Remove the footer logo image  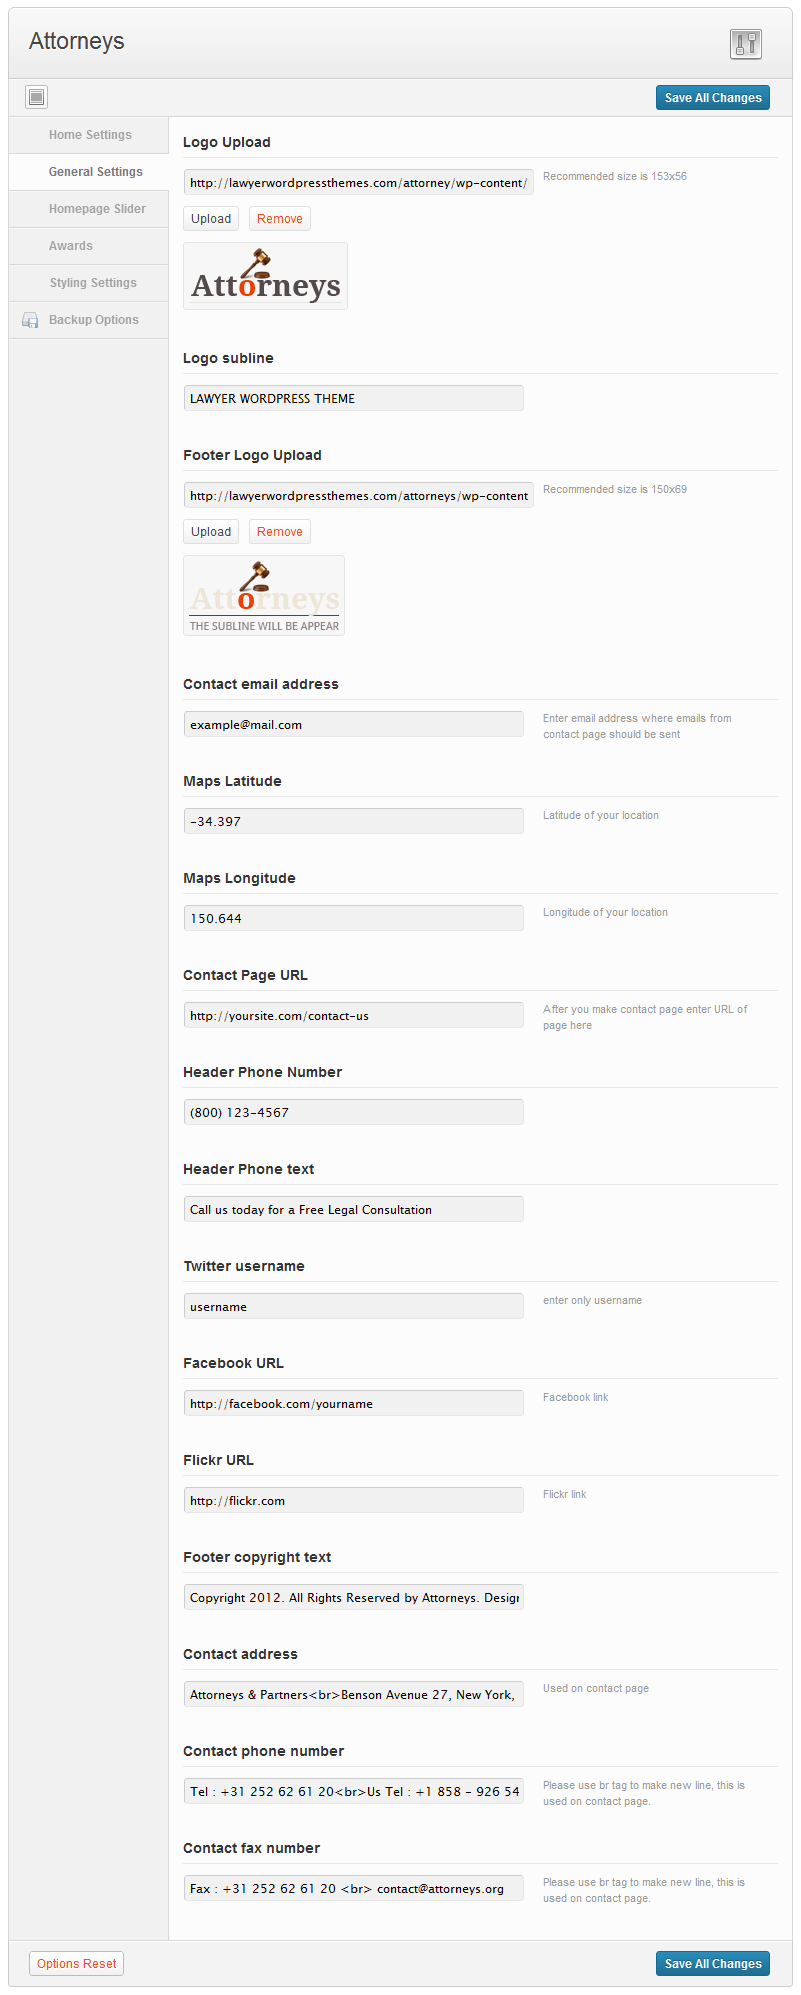coord(280,532)
